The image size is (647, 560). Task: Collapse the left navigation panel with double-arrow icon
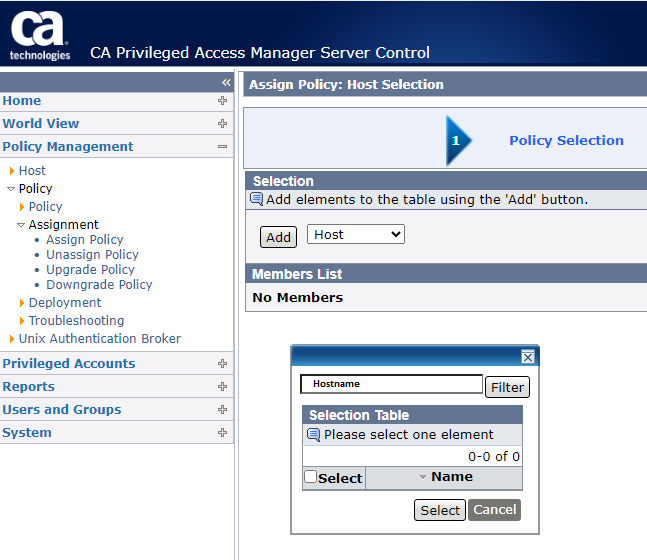pyautogui.click(x=226, y=82)
